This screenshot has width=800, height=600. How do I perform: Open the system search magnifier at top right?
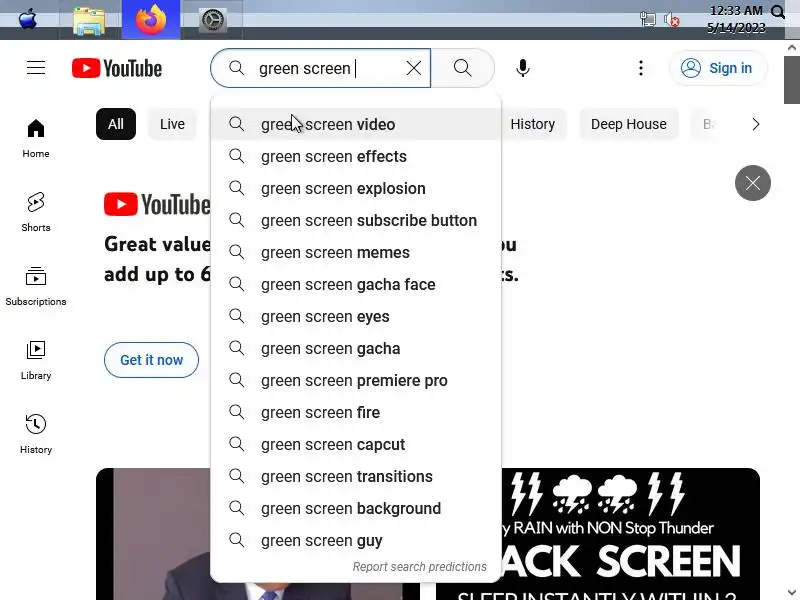coord(778,11)
